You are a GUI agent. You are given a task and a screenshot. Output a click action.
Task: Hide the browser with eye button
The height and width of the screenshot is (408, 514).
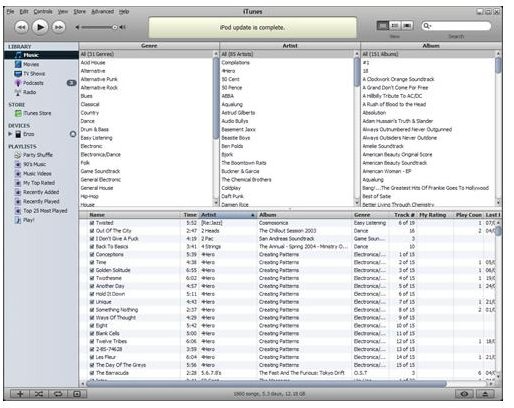coord(464,394)
